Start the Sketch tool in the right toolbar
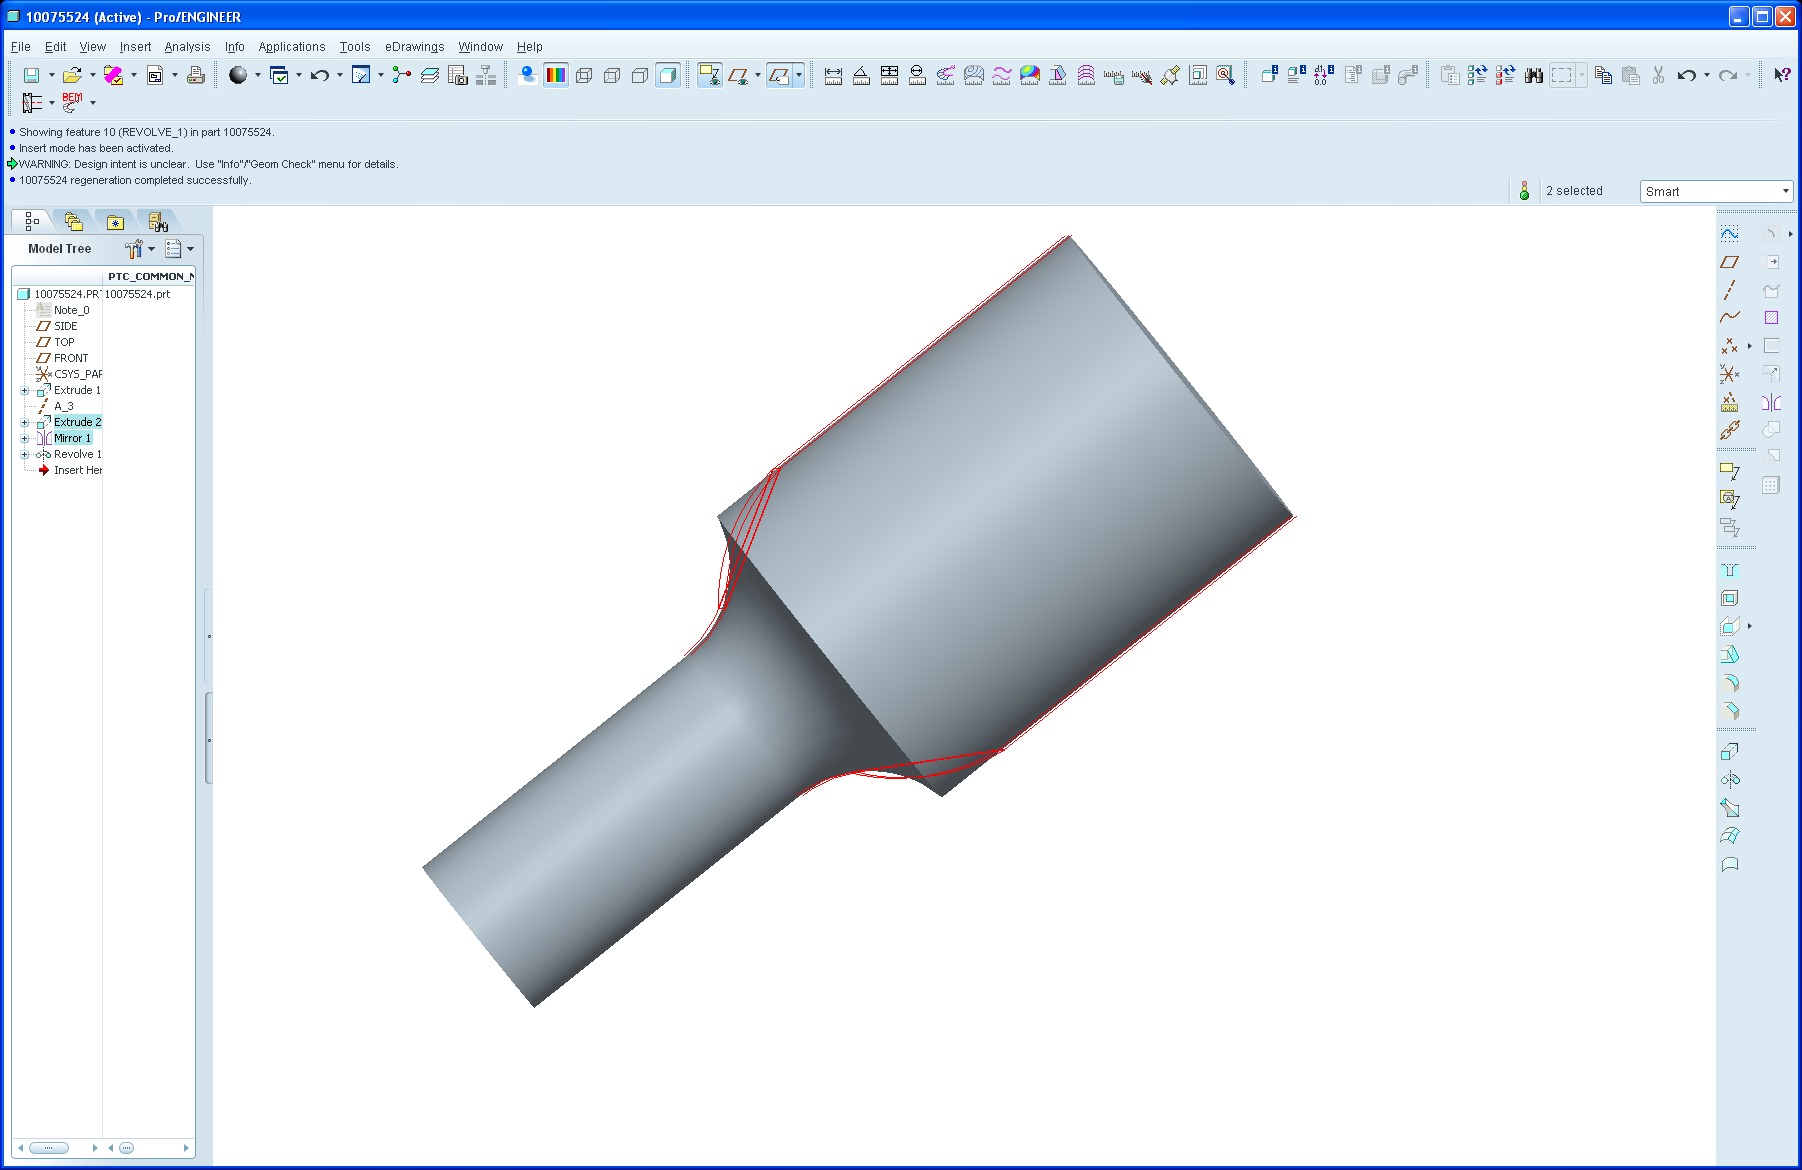1802x1170 pixels. (1729, 233)
